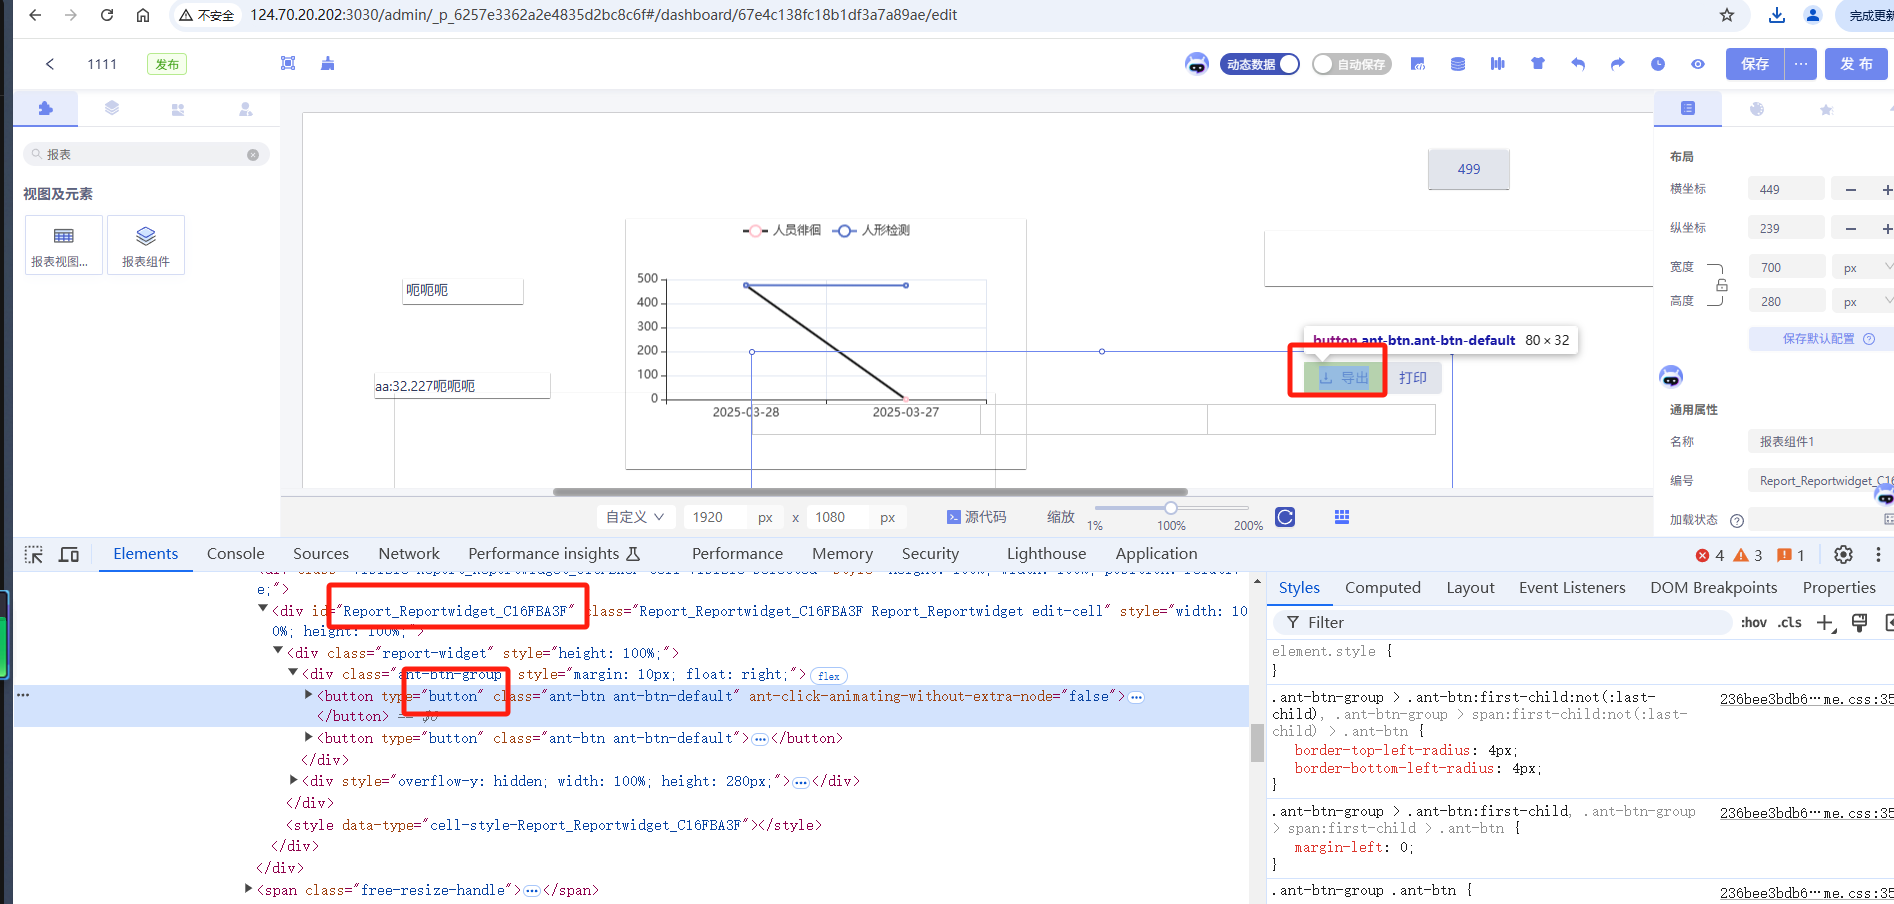This screenshot has height=904, width=1894.
Task: Open the DevTools Console tab
Action: pos(236,554)
